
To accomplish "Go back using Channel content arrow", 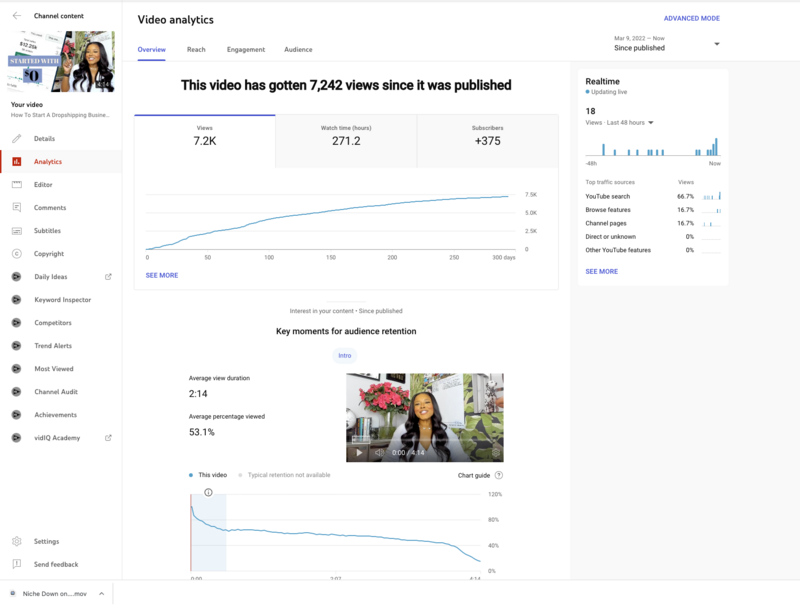I will tap(17, 16).
